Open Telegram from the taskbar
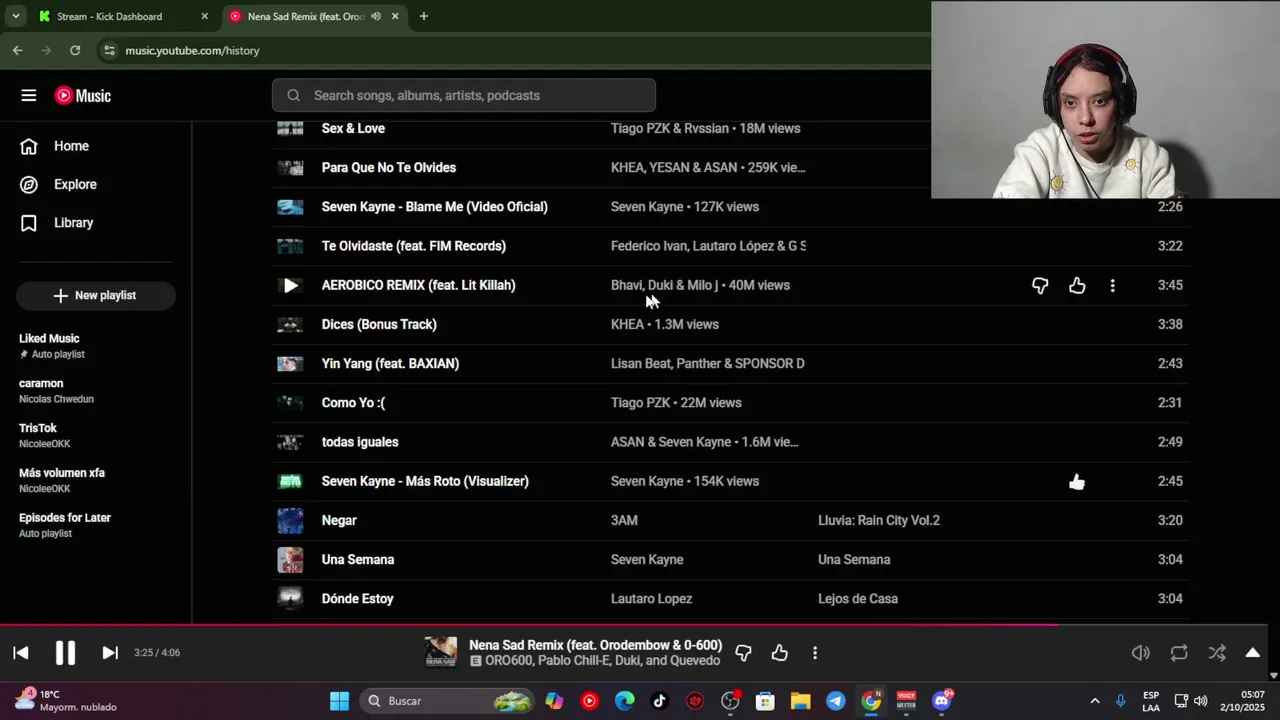1280x720 pixels. point(836,701)
